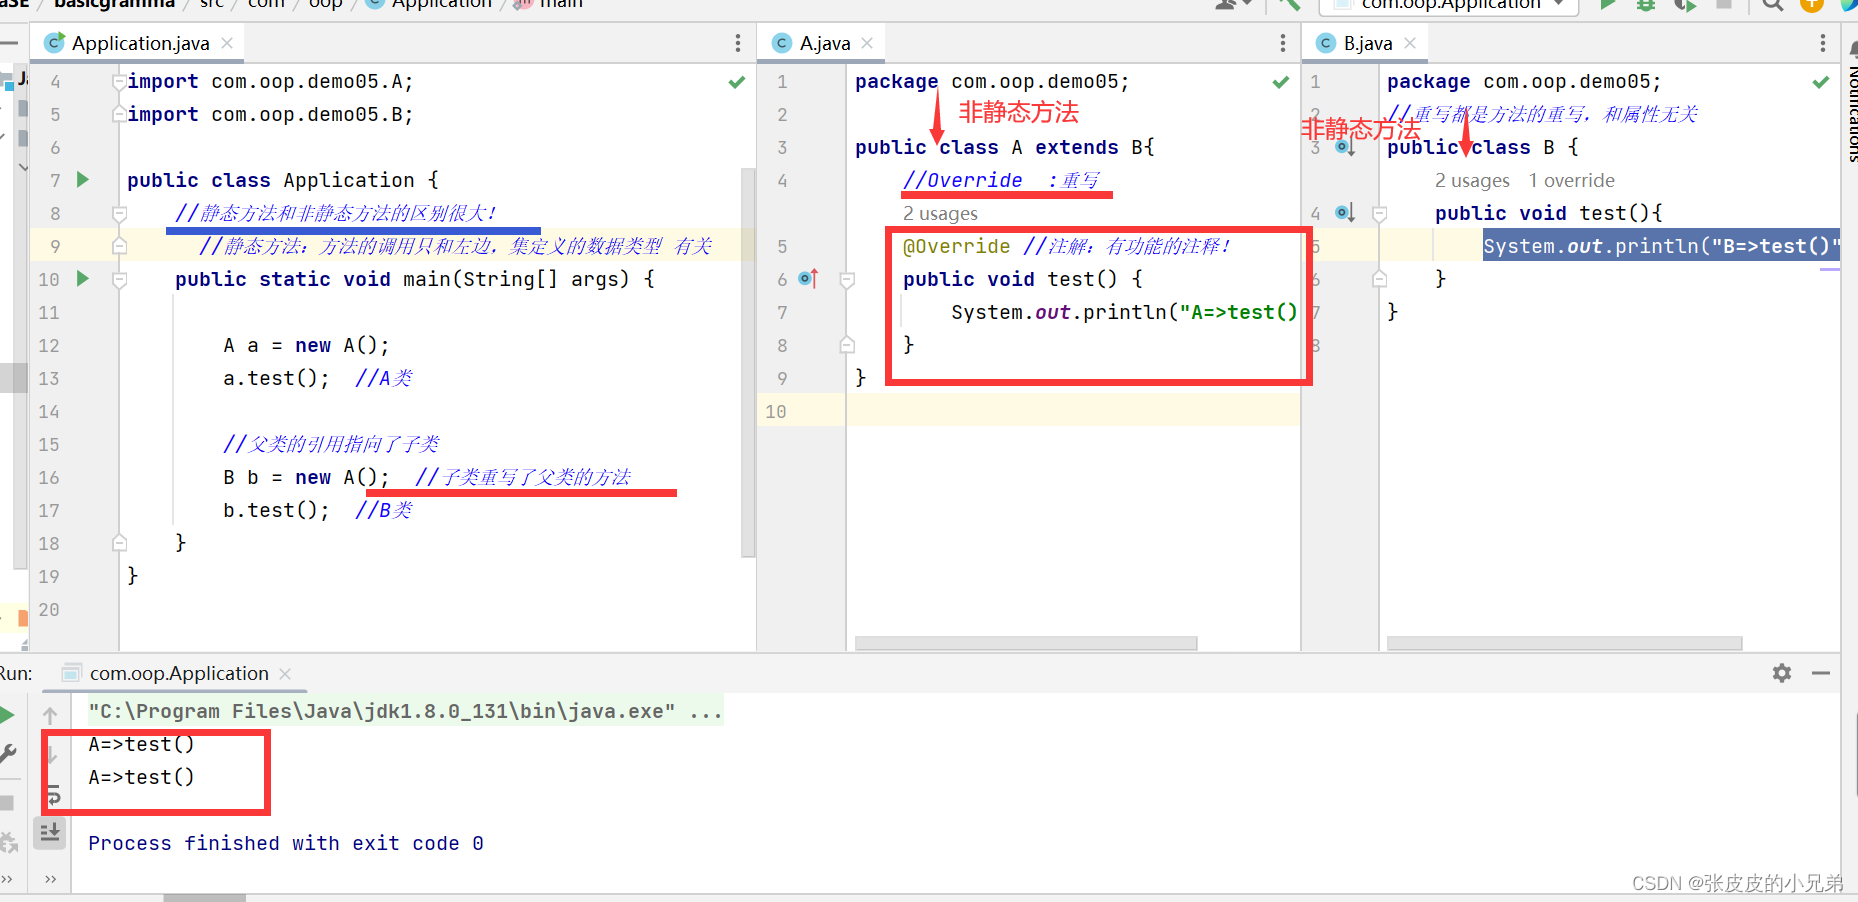The height and width of the screenshot is (902, 1858).
Task: Open Run panel gear options
Action: (1782, 673)
